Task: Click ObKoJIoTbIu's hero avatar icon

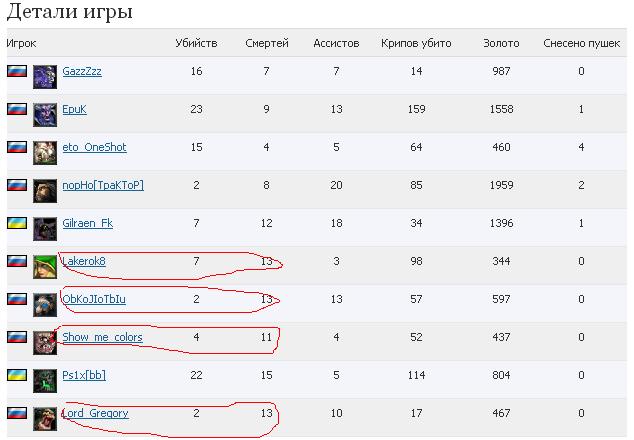Action: 45,305
